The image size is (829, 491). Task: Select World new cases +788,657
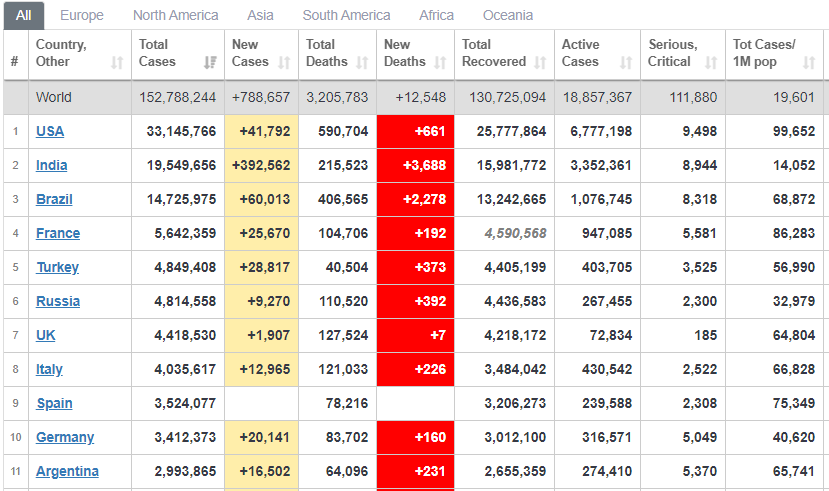tap(261, 97)
